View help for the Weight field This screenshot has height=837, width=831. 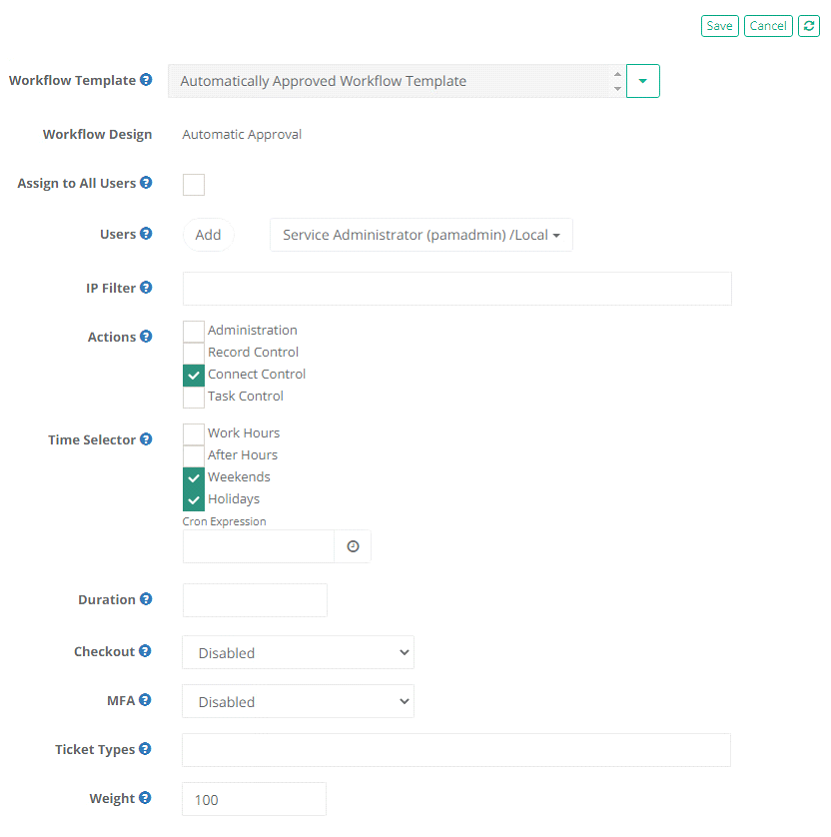pos(147,798)
